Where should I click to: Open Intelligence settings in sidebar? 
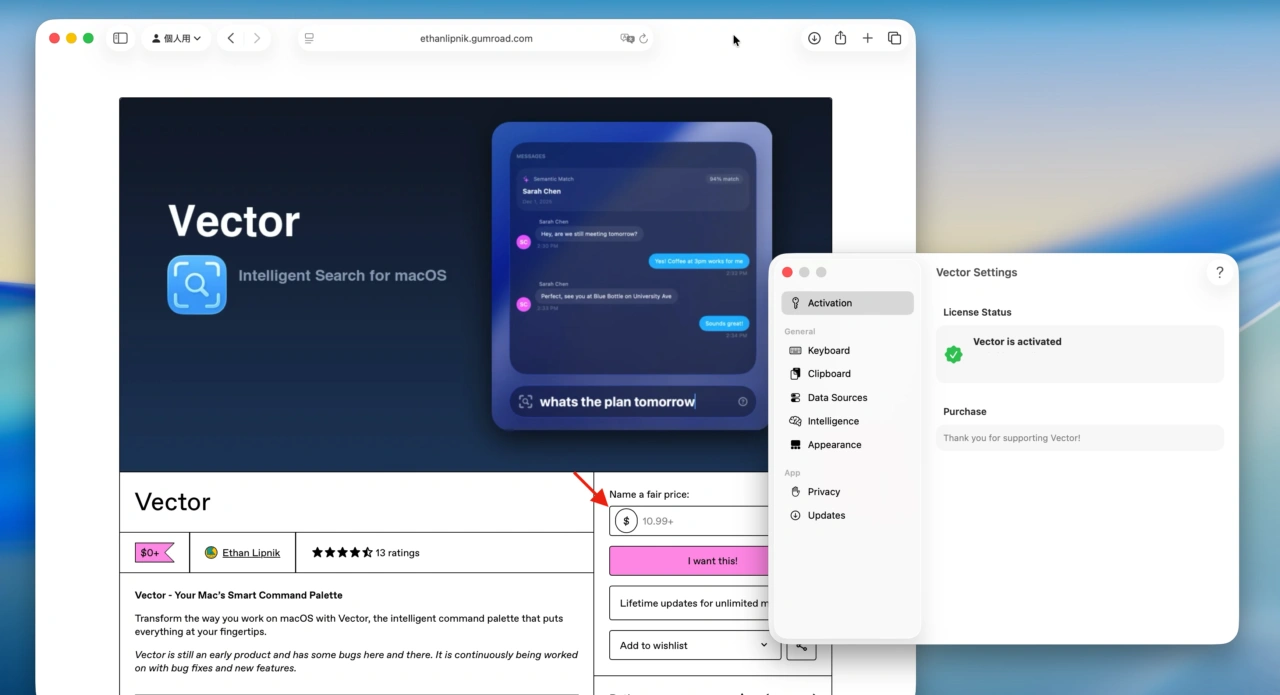[847, 421]
